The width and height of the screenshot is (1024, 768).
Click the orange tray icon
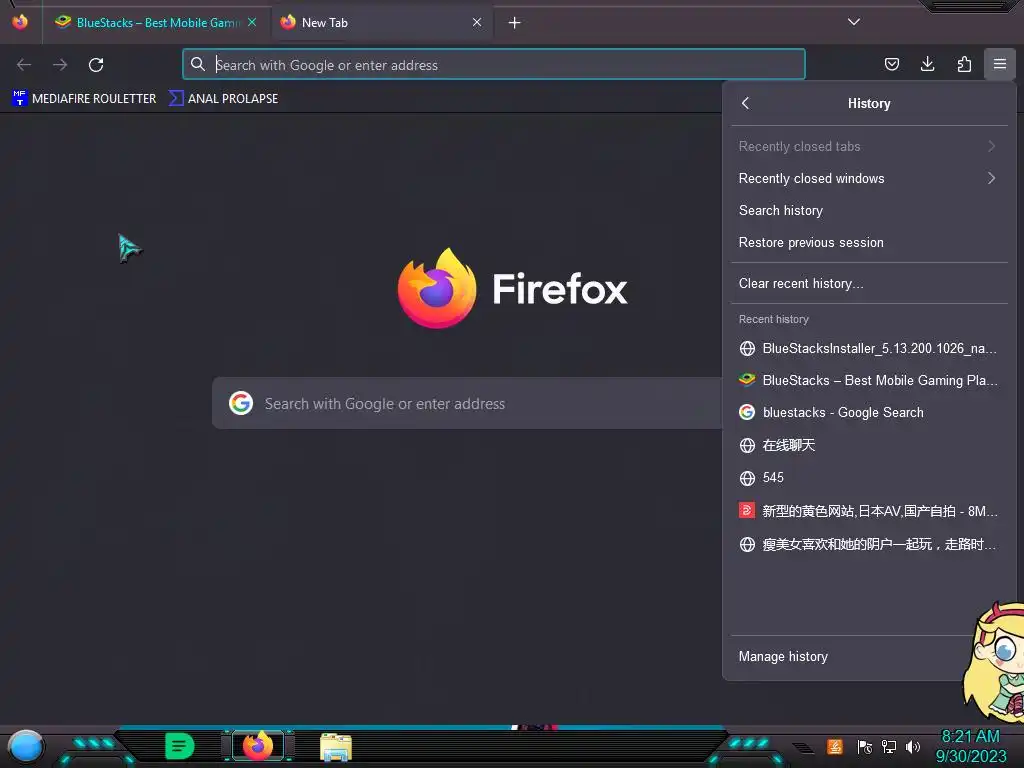(x=835, y=746)
